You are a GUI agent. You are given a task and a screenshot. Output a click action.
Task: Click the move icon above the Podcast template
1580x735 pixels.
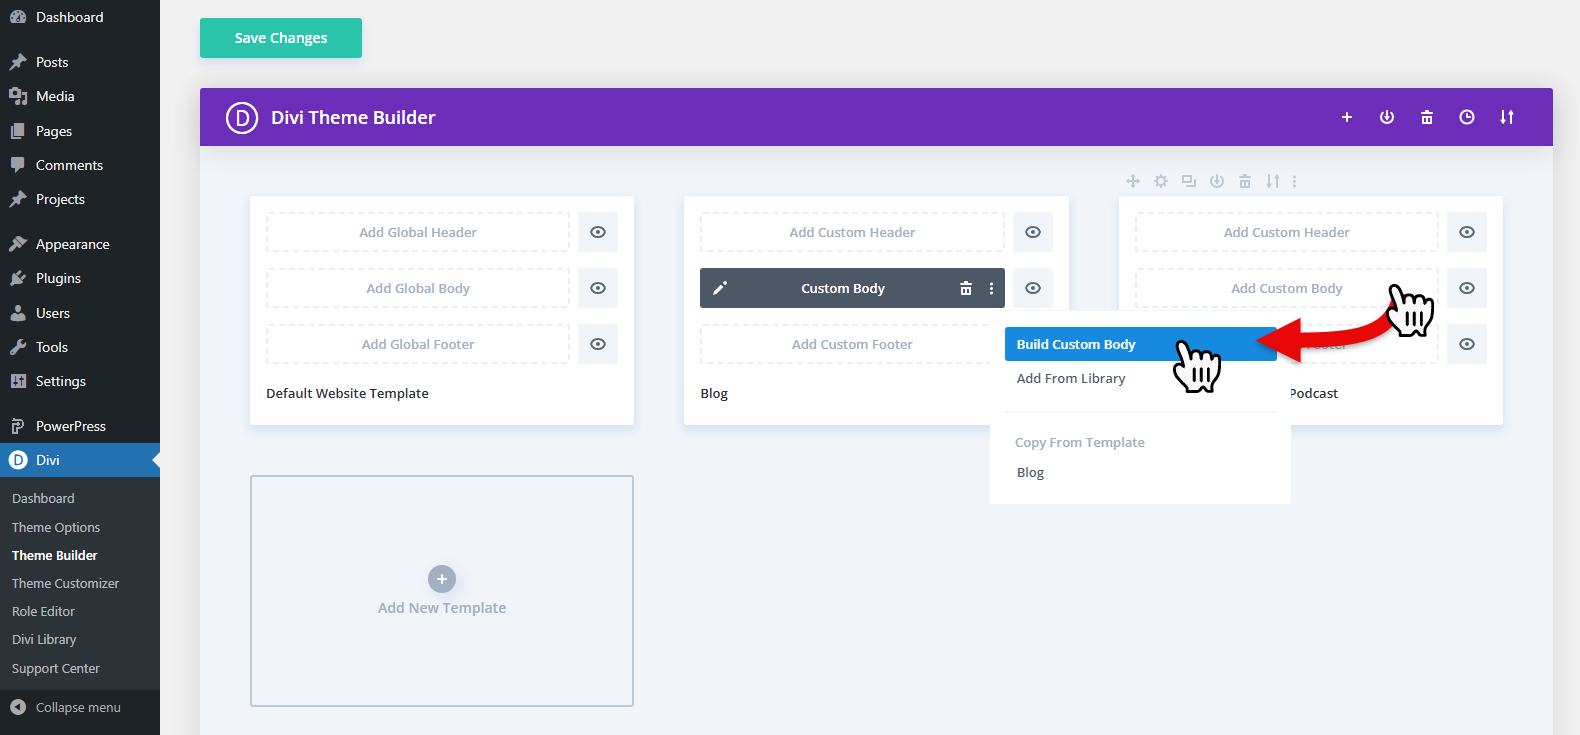point(1133,181)
